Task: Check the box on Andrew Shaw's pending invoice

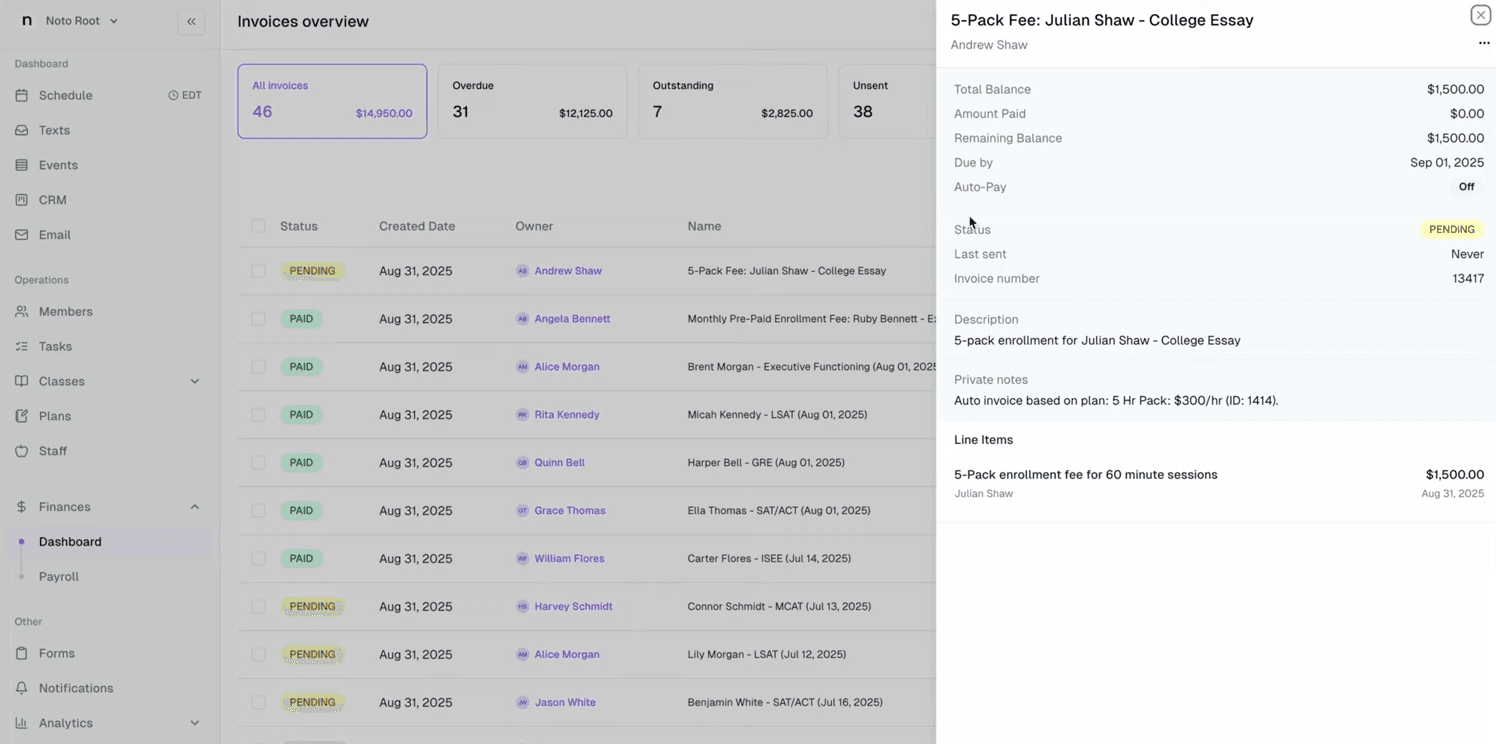Action: coord(258,270)
